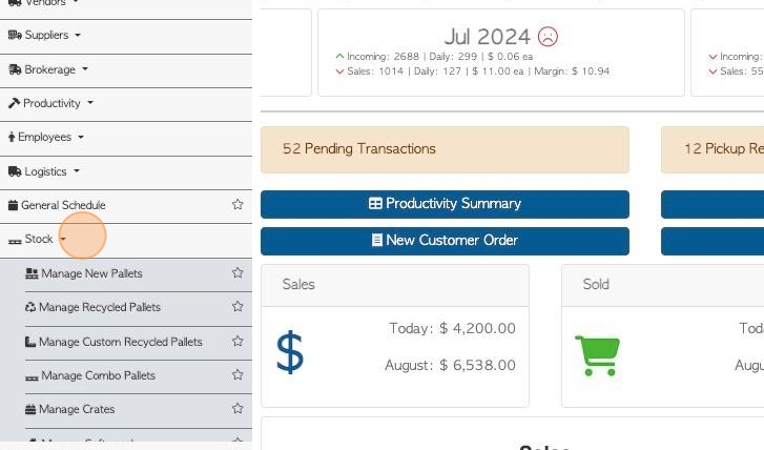Screen dimensions: 764x450
Task: Open the Productivity Summary button
Action: click(x=445, y=204)
